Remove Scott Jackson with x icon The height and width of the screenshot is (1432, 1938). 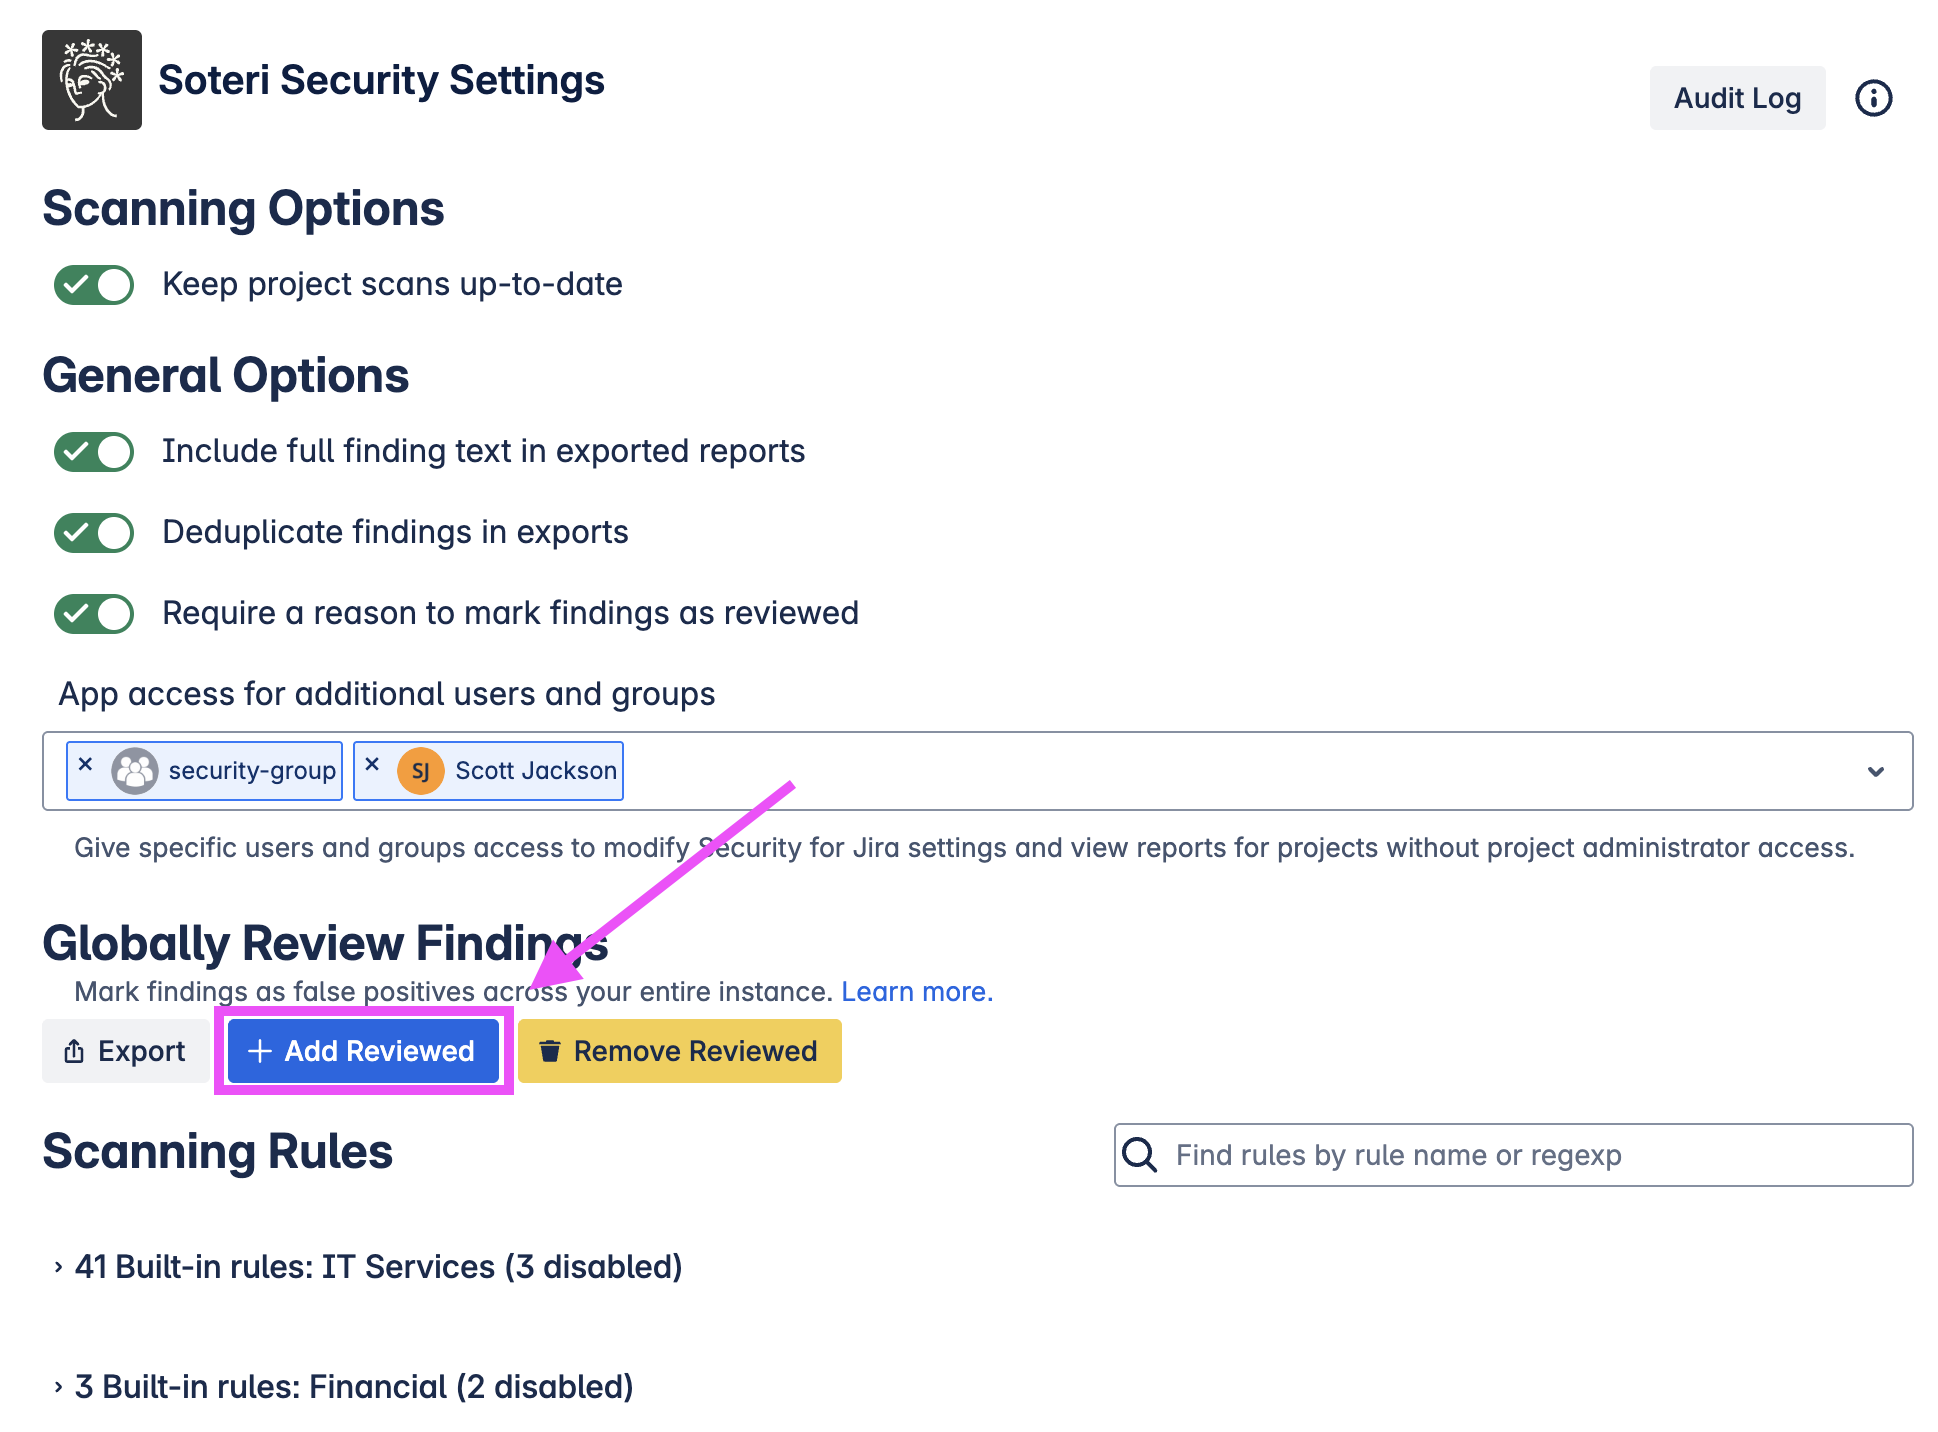coord(372,765)
